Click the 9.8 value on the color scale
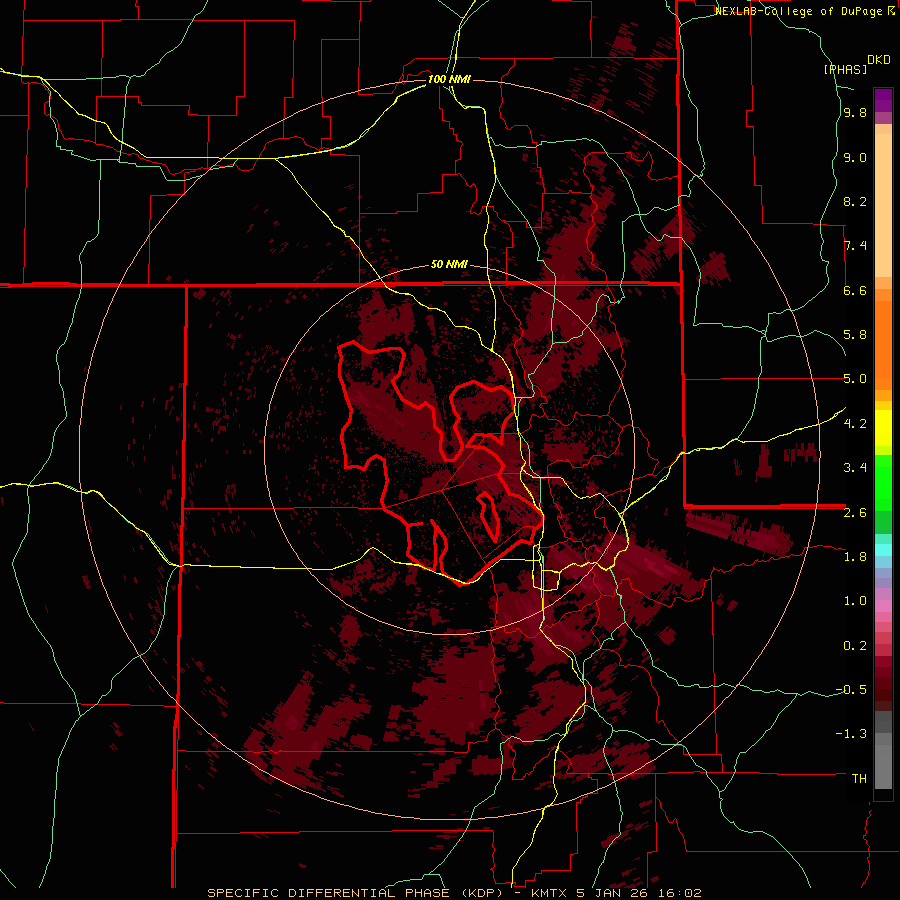 (855, 113)
